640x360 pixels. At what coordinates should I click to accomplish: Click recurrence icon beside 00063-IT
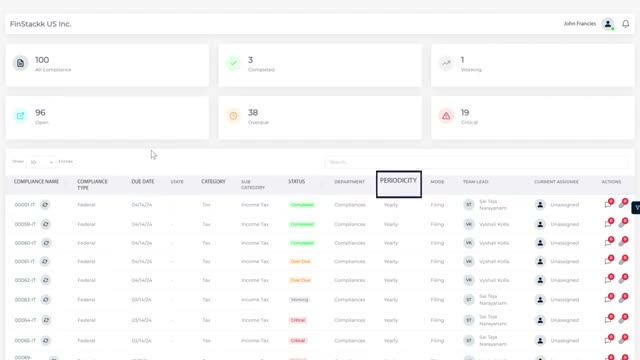(x=46, y=300)
